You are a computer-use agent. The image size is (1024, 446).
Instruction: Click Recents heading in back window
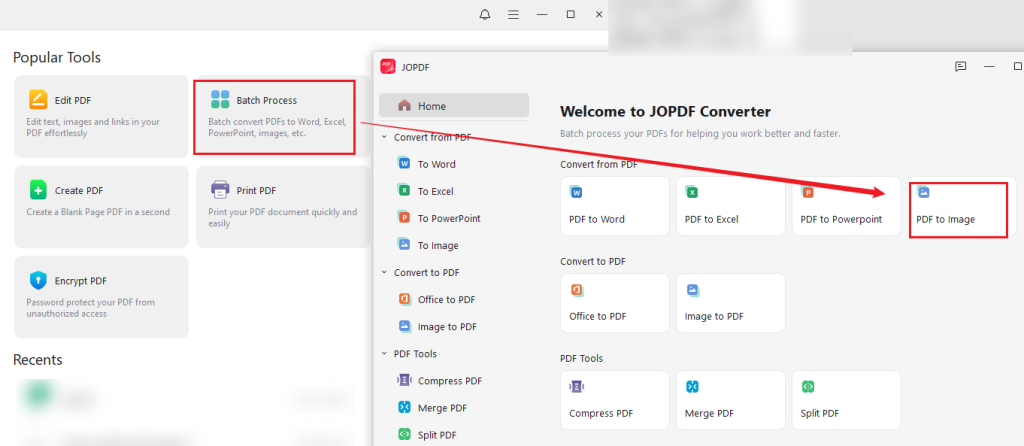pyautogui.click(x=38, y=360)
